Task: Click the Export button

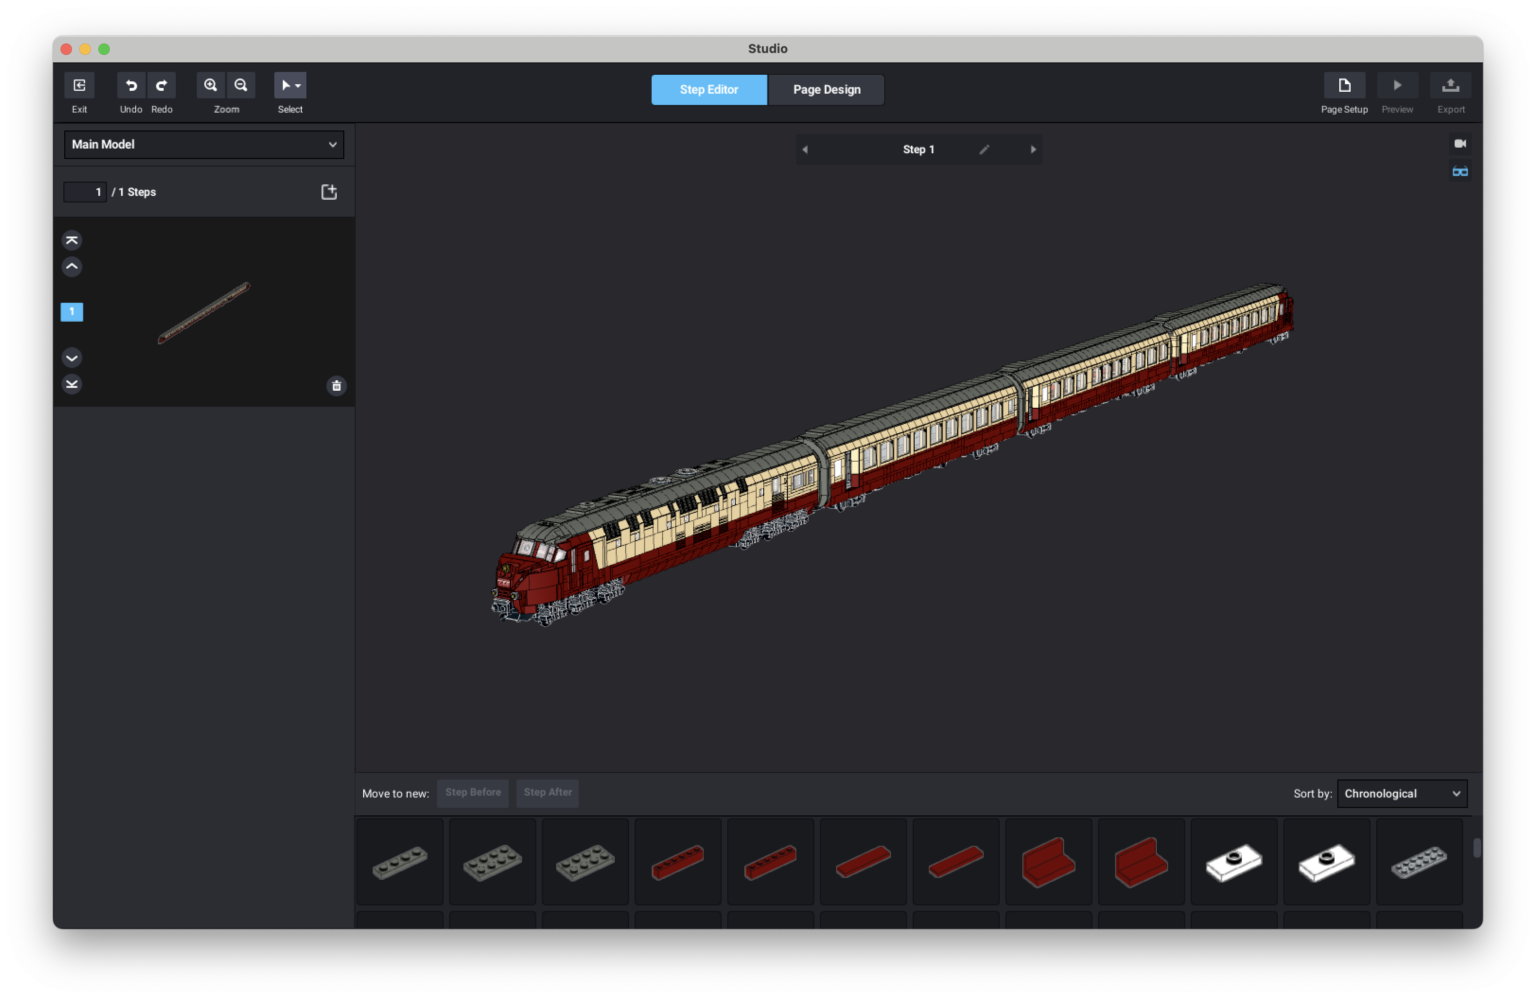Action: point(1450,85)
